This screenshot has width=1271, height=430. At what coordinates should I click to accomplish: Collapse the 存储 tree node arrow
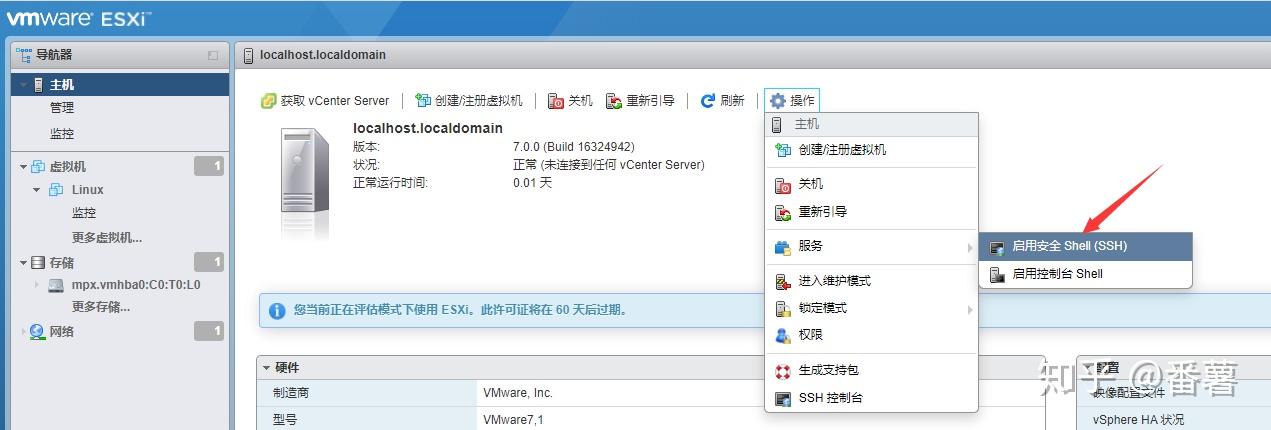click(x=23, y=263)
